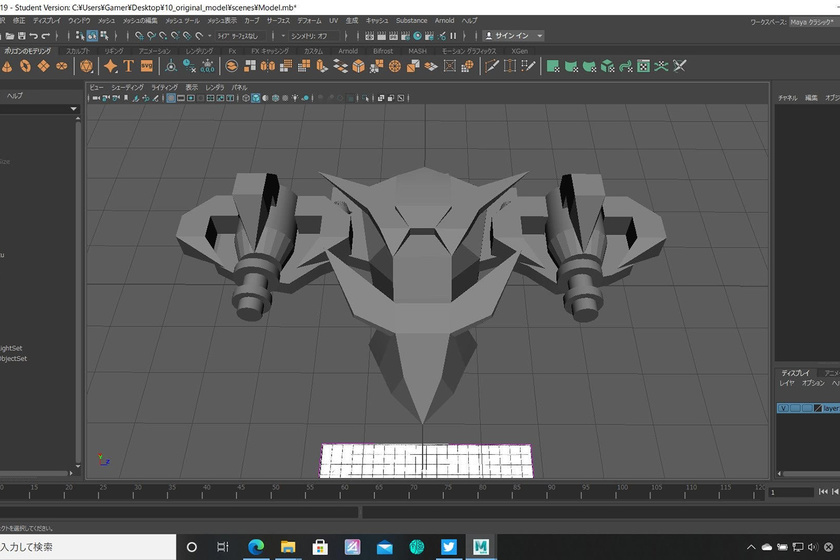Switch to the スカルプト shelf tab
840x560 pixels.
point(77,51)
